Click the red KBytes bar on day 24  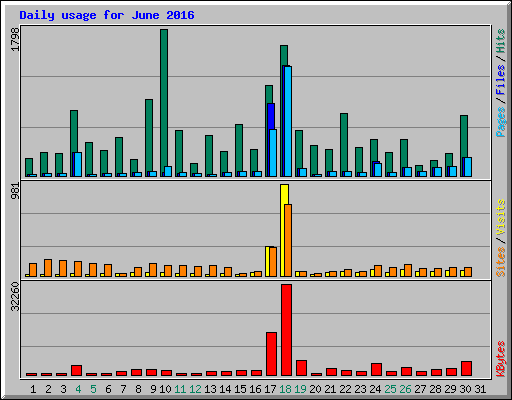[376, 369]
